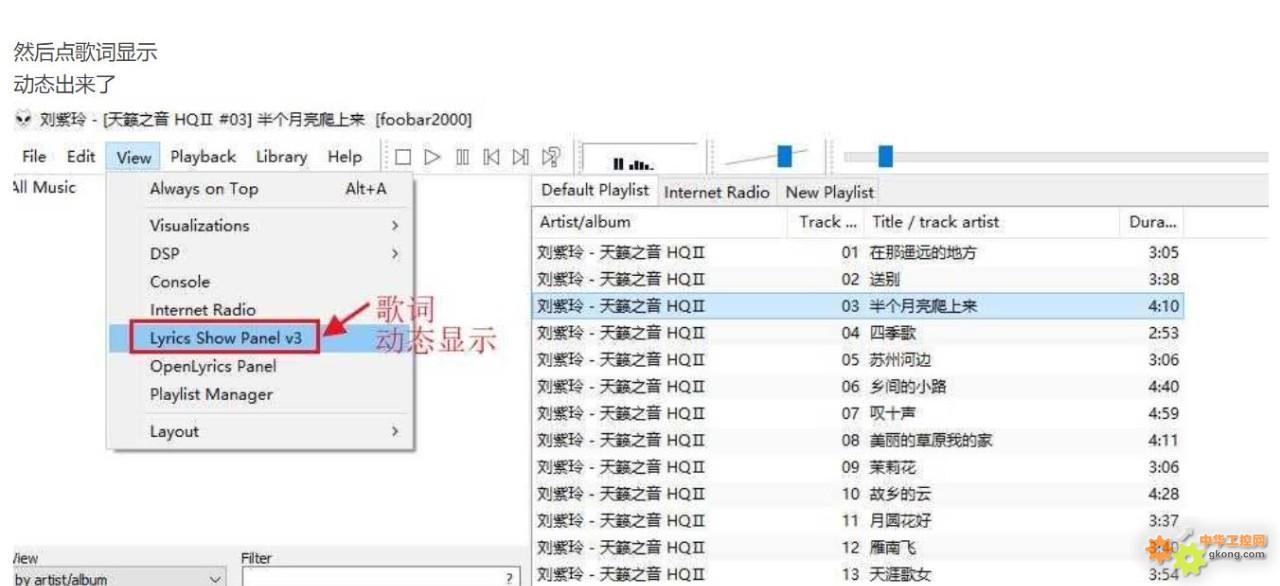The image size is (1280, 586).
Task: Click the Stop playback button
Action: [403, 157]
